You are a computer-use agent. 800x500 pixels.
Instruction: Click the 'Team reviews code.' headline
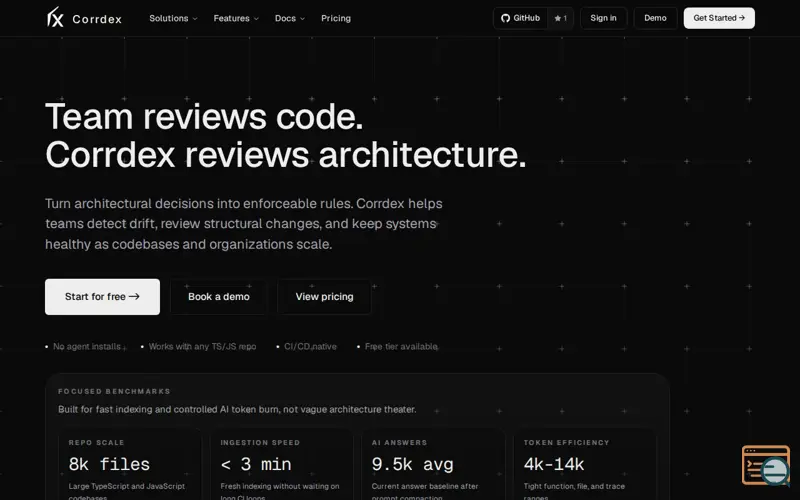pos(204,117)
